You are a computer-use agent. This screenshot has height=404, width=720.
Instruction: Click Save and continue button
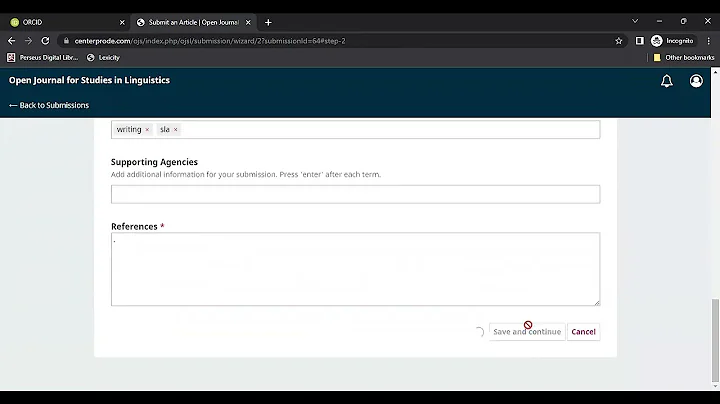527,331
